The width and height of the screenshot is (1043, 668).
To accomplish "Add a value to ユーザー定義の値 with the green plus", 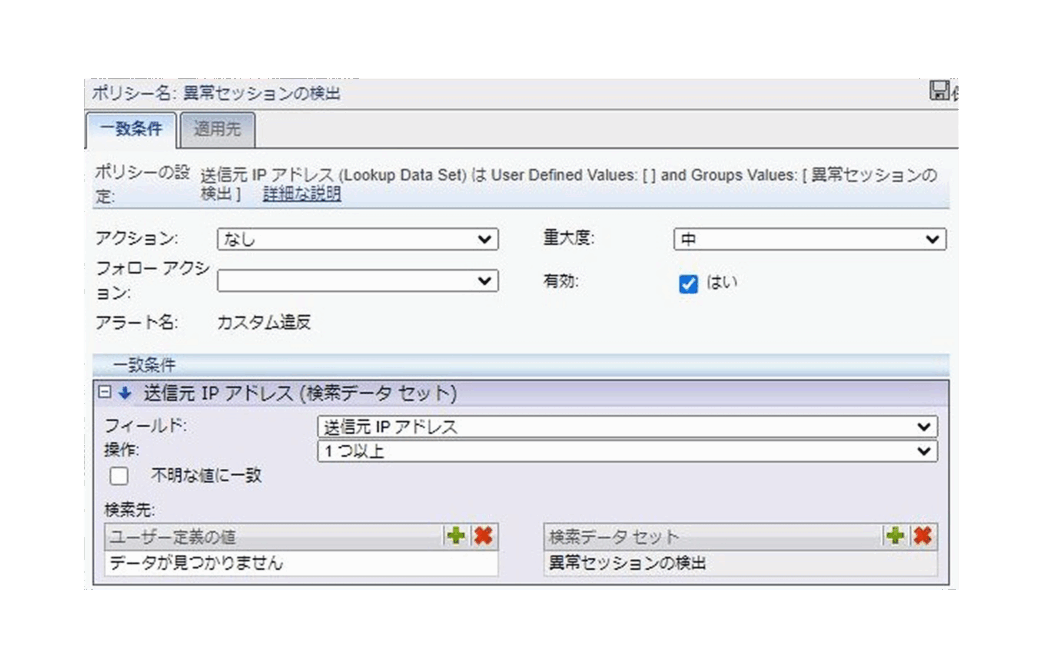I will (456, 537).
